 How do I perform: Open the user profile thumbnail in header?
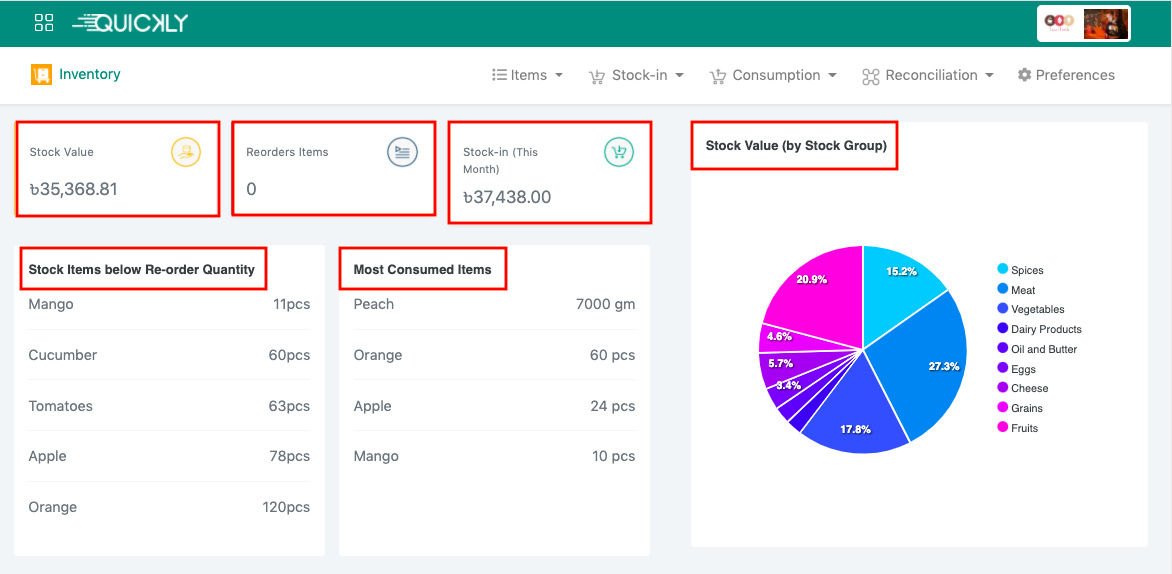pyautogui.click(x=1106, y=23)
